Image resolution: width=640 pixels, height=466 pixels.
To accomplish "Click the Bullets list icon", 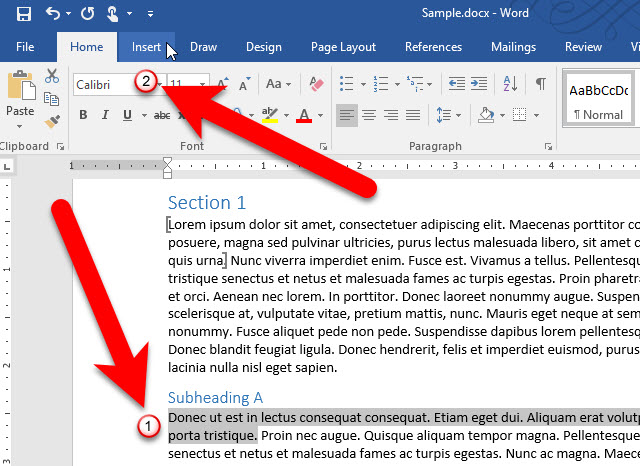I will click(347, 84).
